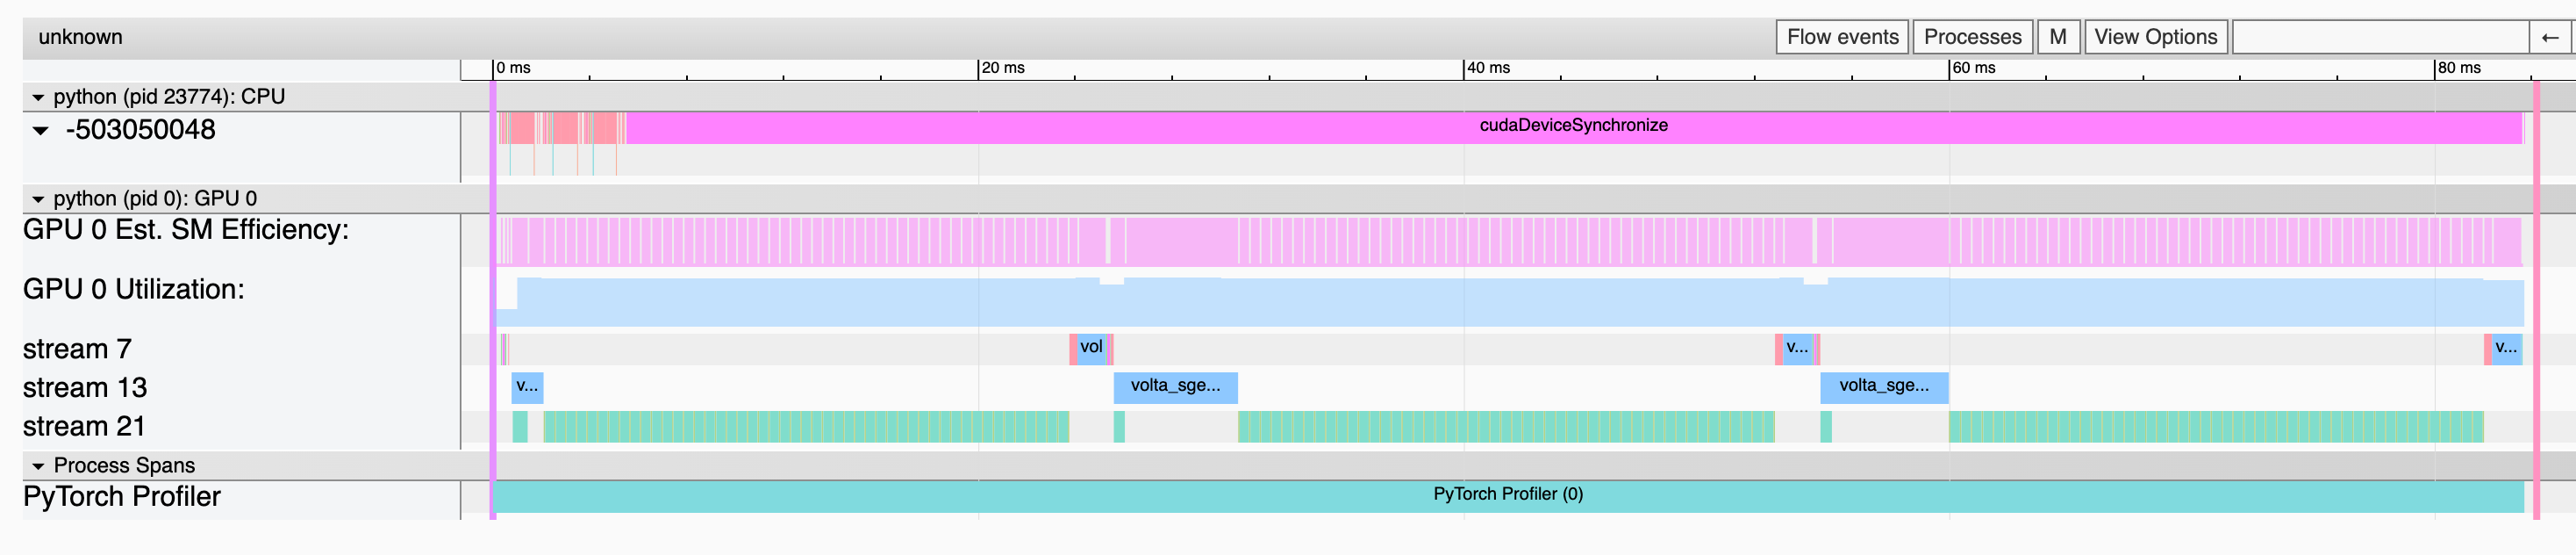Click the 80 ms ruler mark
This screenshot has width=2576, height=555.
pos(2459,68)
